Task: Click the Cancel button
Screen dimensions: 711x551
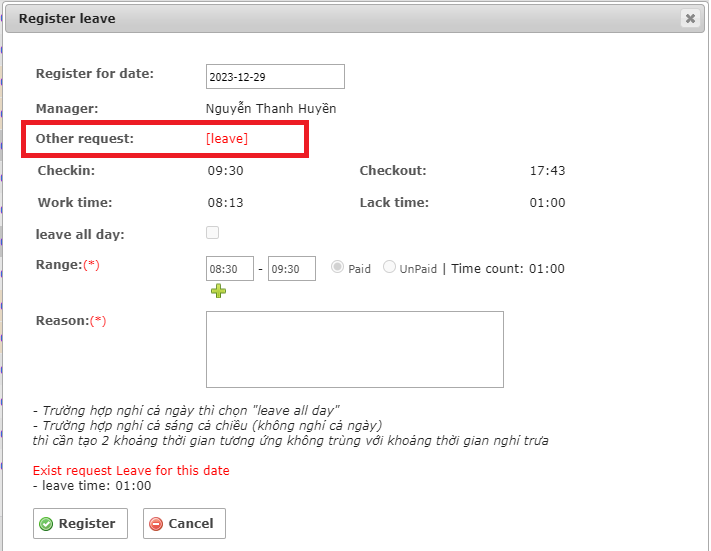Action: [x=184, y=523]
